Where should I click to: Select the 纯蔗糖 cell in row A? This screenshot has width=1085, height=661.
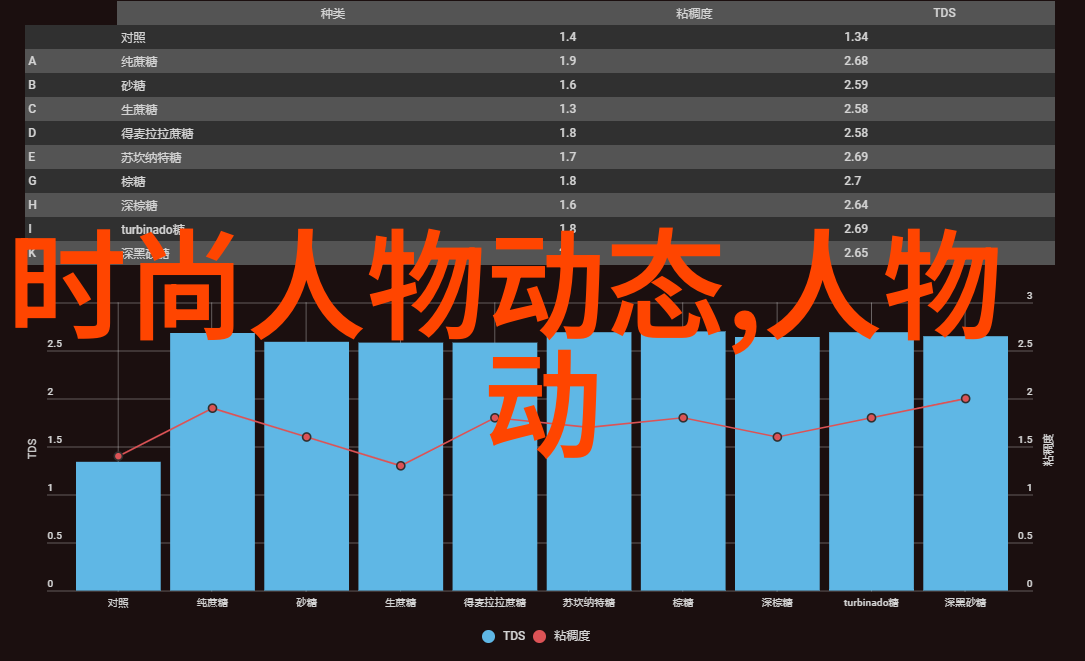[x=139, y=62]
